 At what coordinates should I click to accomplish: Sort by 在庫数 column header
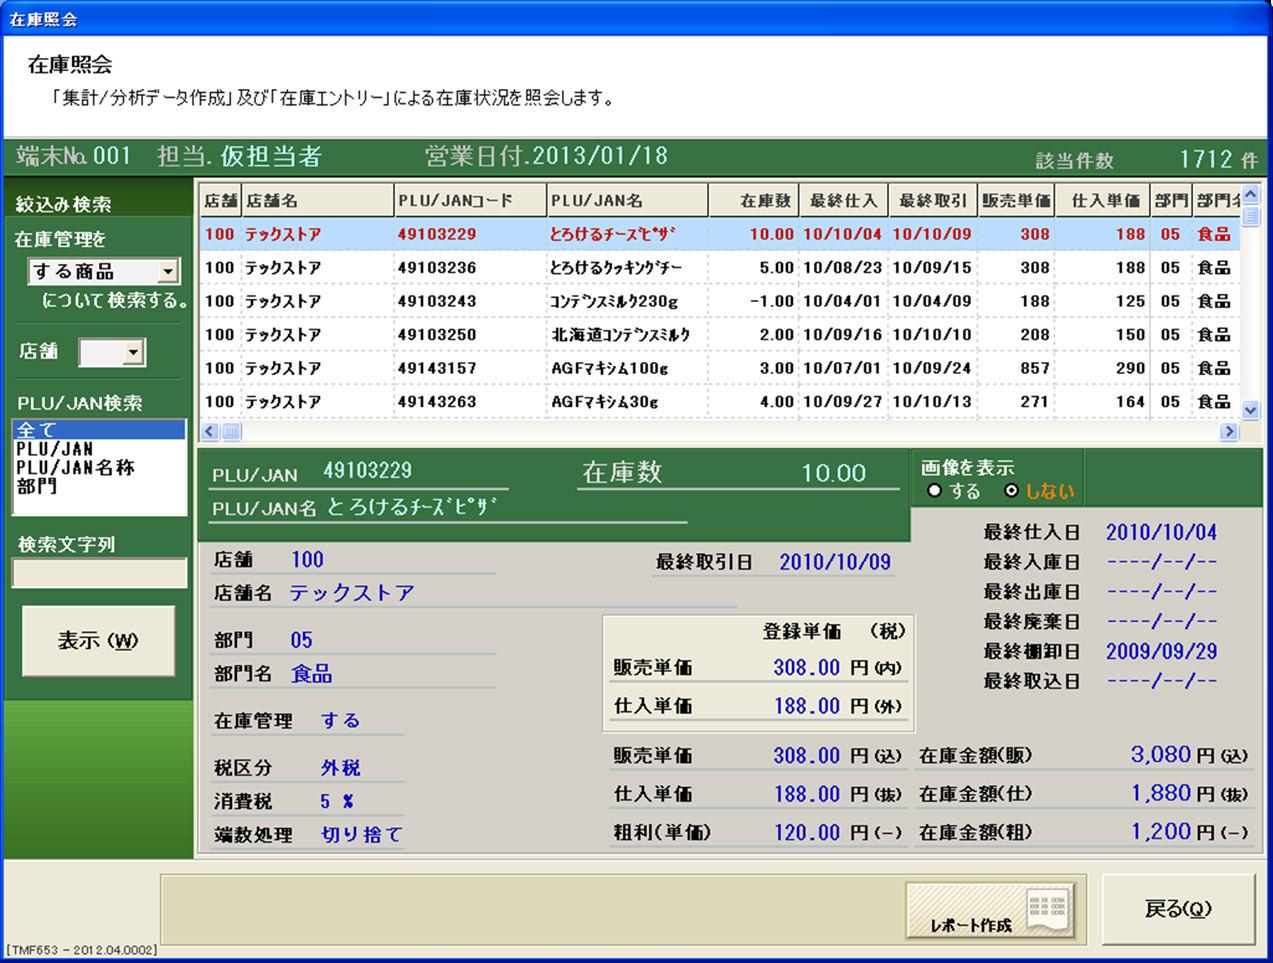[753, 201]
